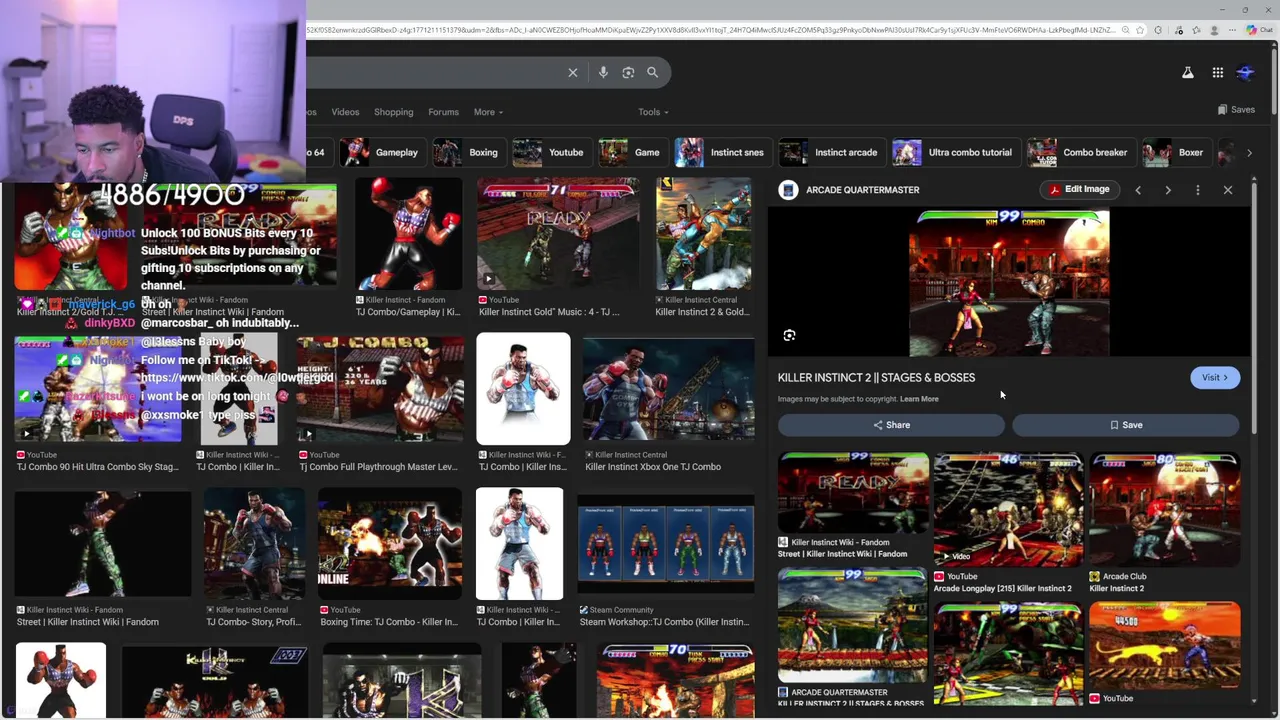Open the Google account avatar
The width and height of the screenshot is (1280, 720).
click(1246, 72)
